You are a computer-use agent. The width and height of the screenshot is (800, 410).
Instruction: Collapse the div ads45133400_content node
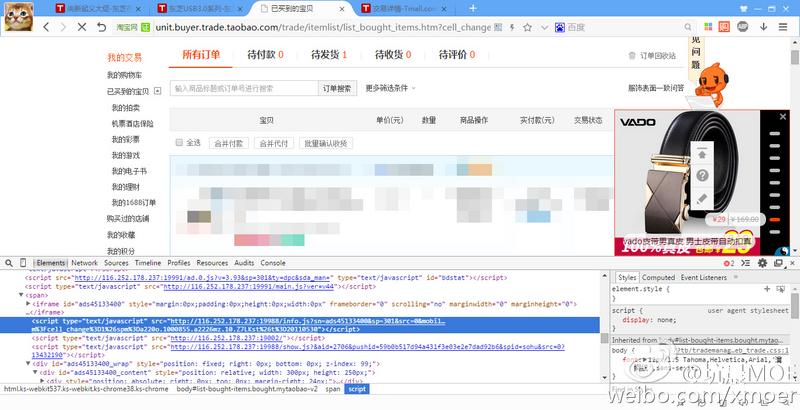[36, 372]
